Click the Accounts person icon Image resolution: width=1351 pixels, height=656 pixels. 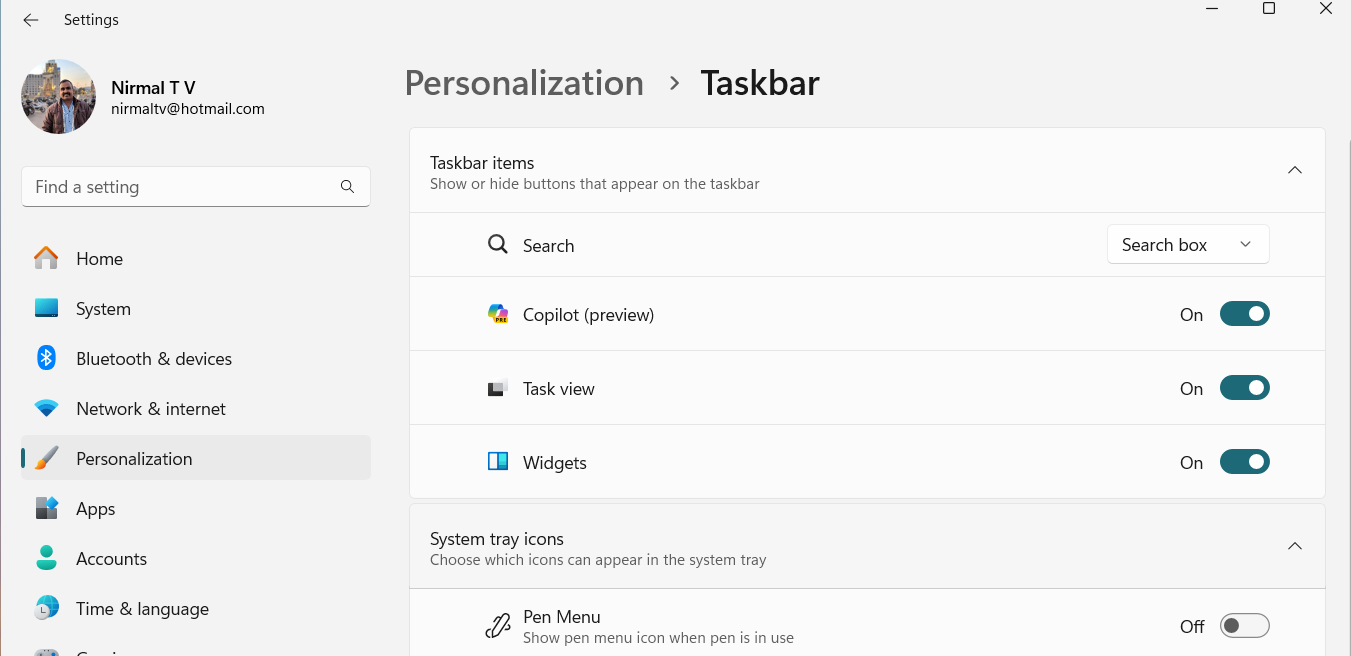click(x=46, y=558)
